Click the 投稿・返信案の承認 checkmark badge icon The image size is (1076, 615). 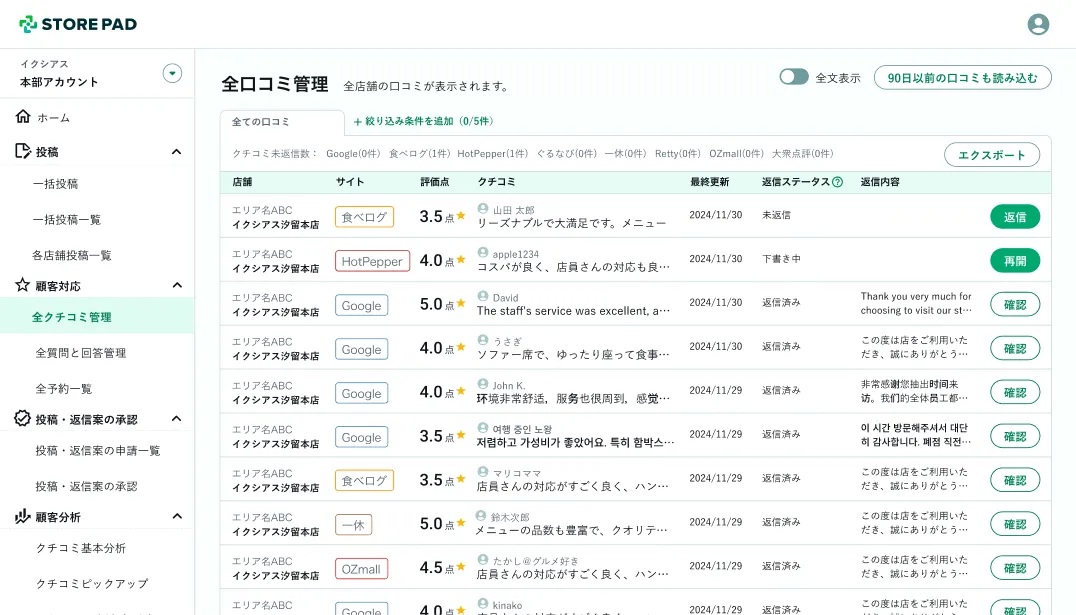coord(23,418)
